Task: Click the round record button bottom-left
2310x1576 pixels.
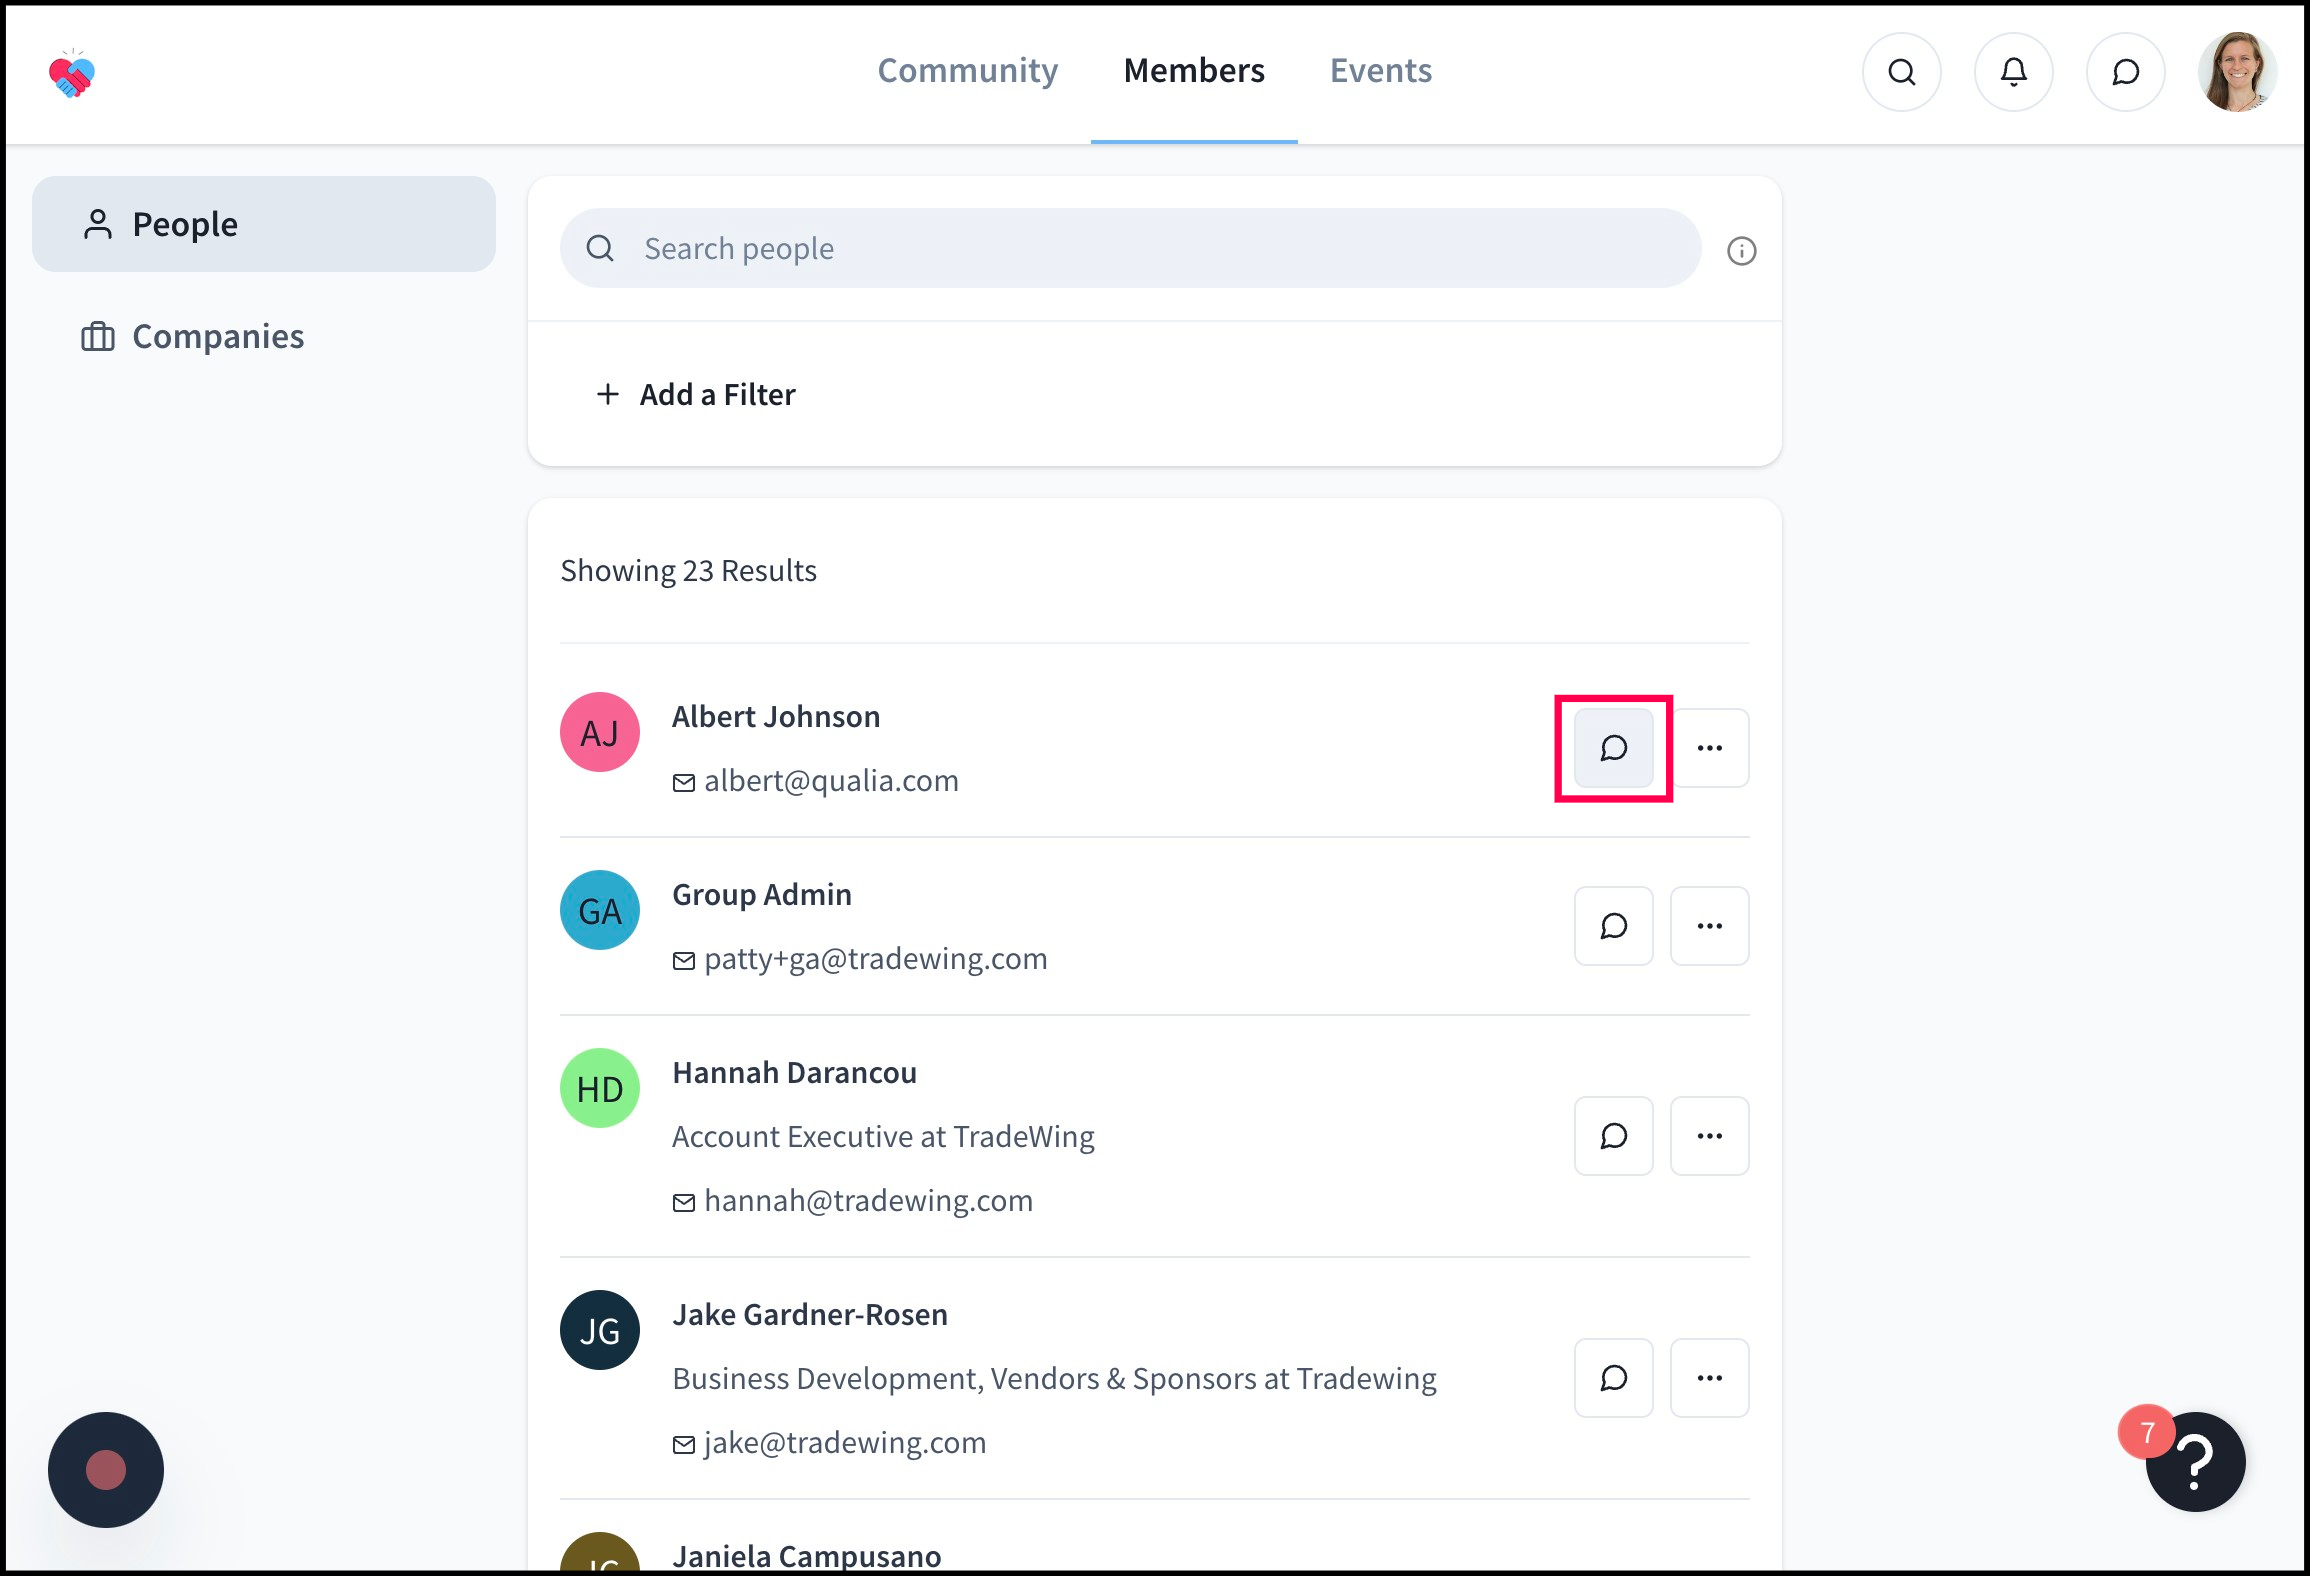Action: coord(105,1469)
